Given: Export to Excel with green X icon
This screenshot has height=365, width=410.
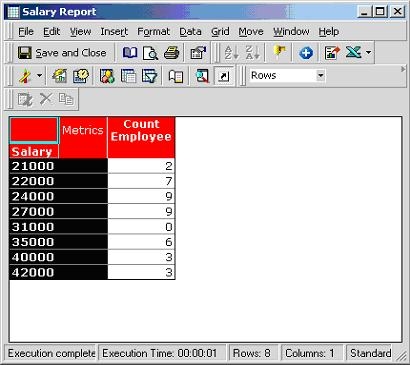Looking at the screenshot, I should coord(354,53).
